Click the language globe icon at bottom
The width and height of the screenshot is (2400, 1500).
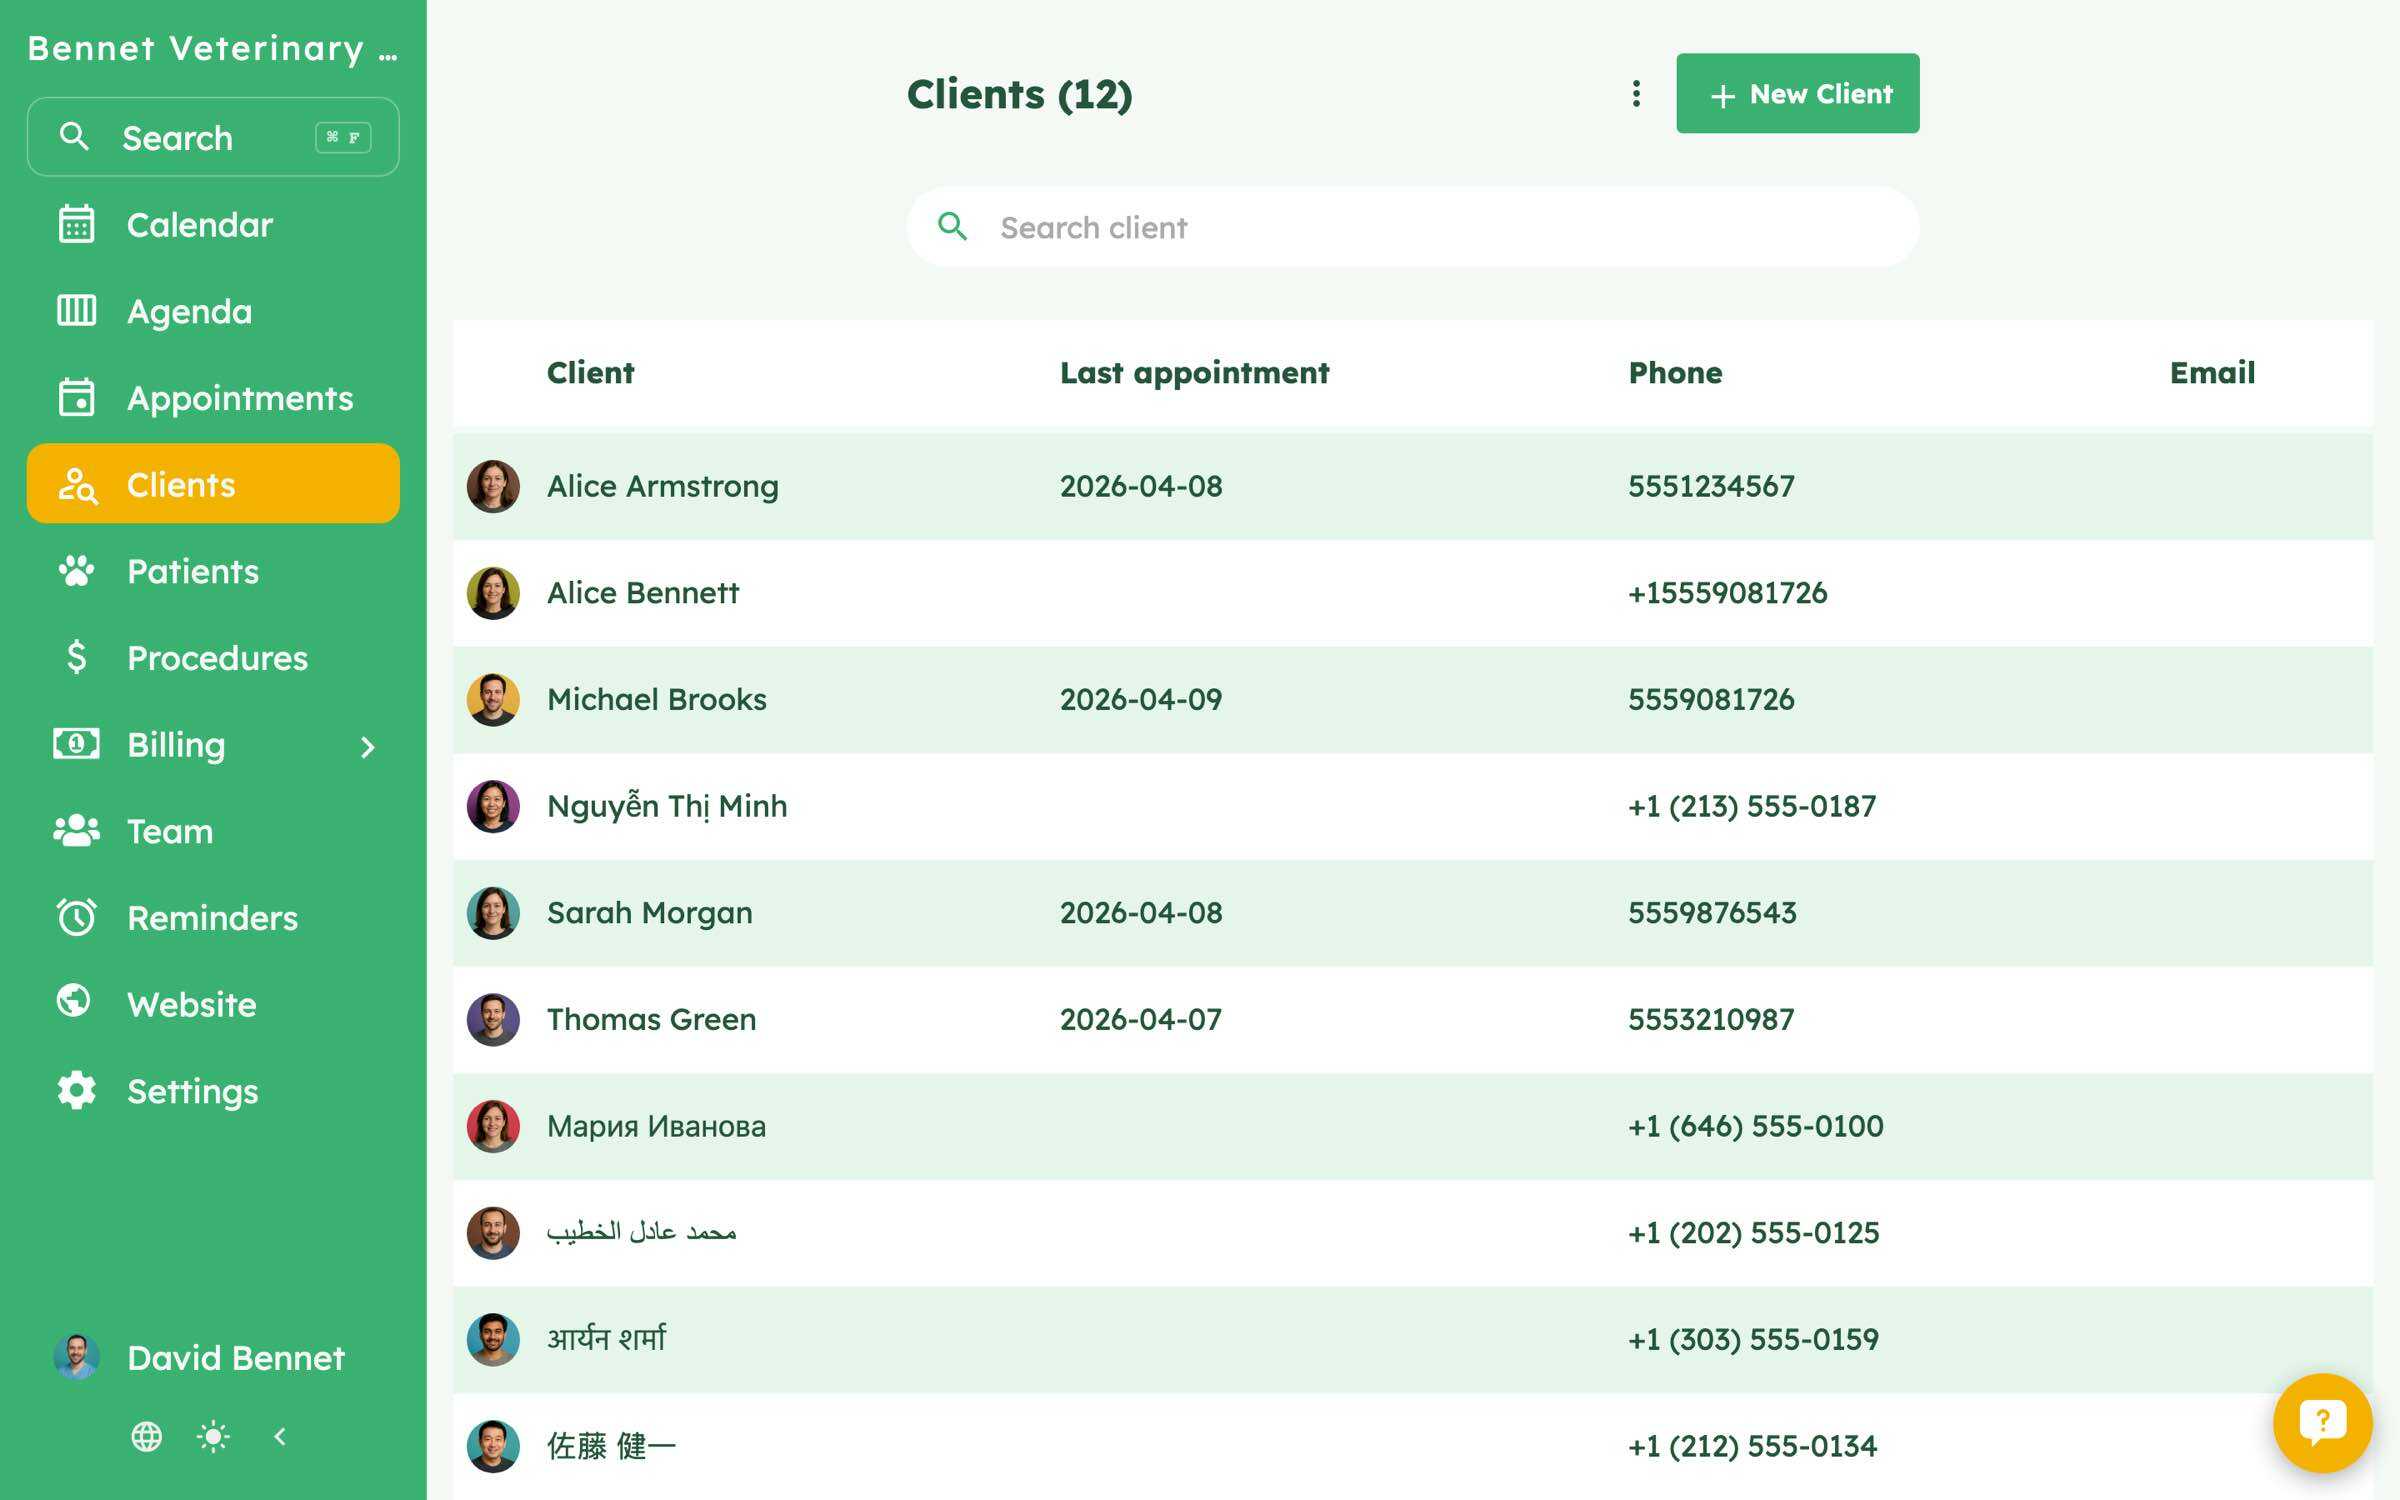tap(147, 1437)
